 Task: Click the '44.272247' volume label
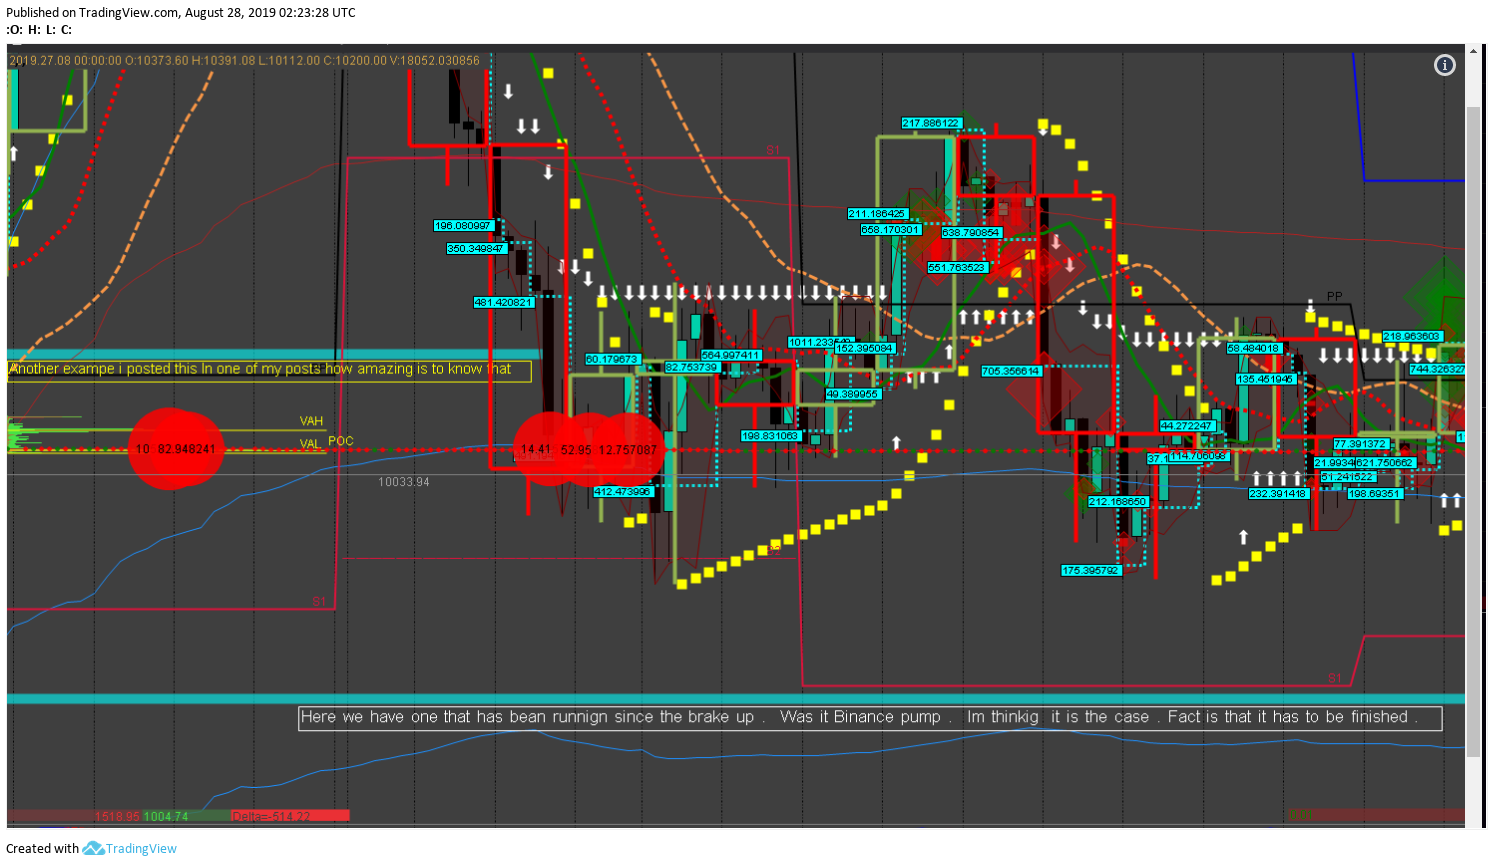point(1187,426)
